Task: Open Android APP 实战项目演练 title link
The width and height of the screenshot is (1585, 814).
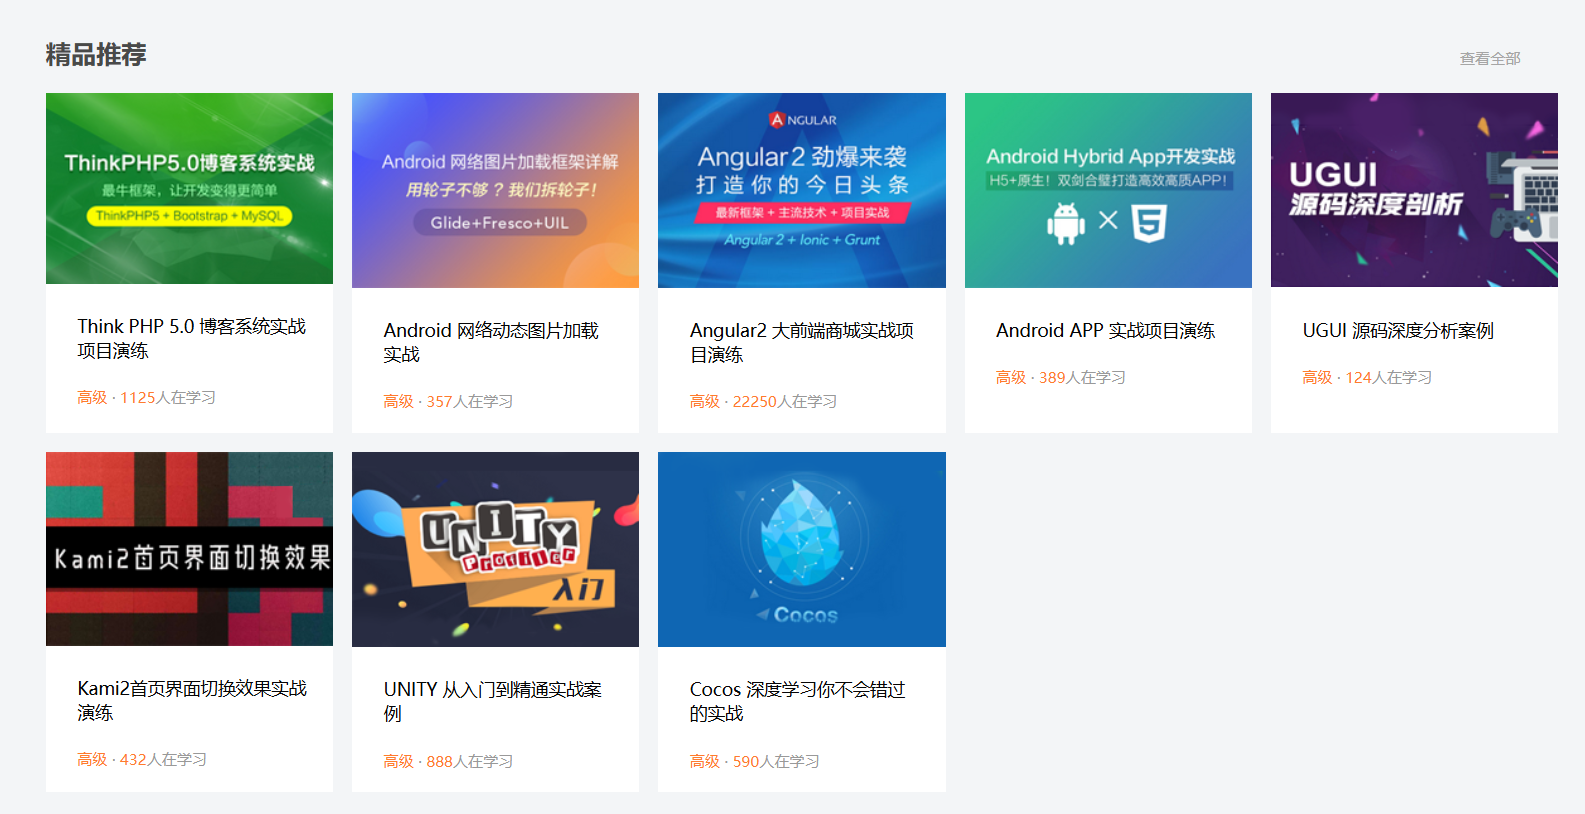Action: pos(1105,331)
